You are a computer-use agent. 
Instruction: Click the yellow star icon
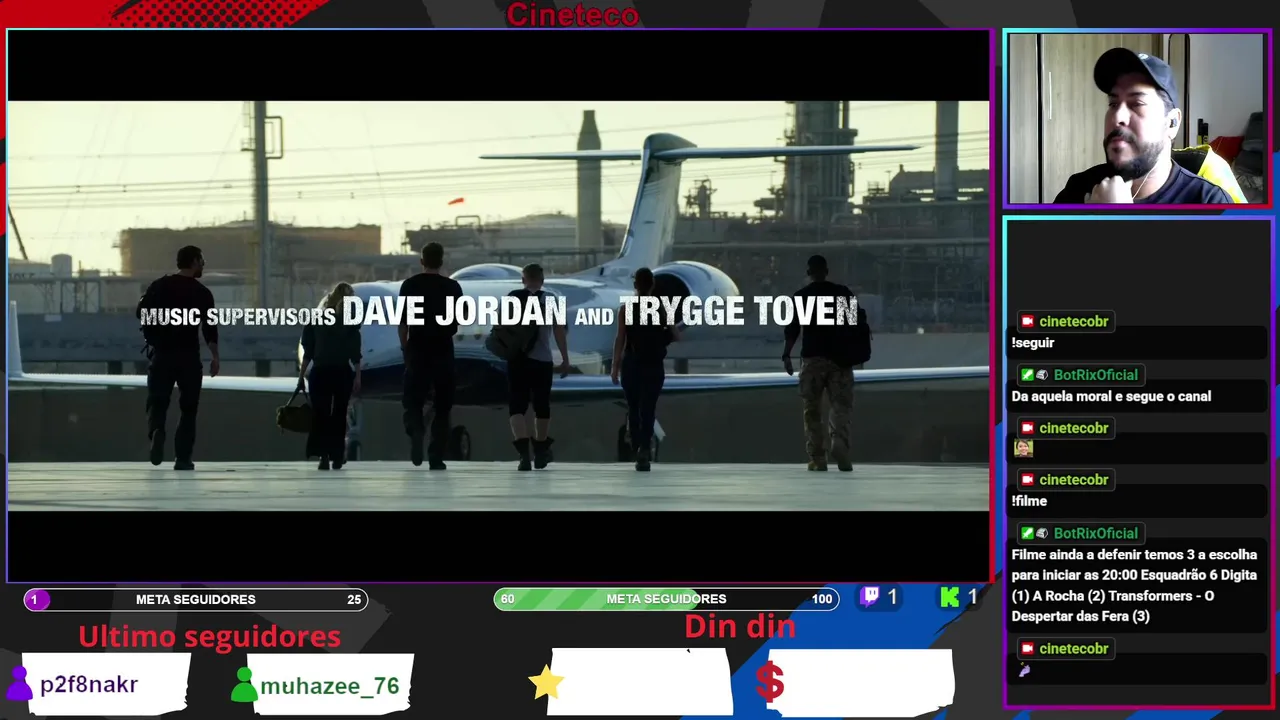coord(546,682)
